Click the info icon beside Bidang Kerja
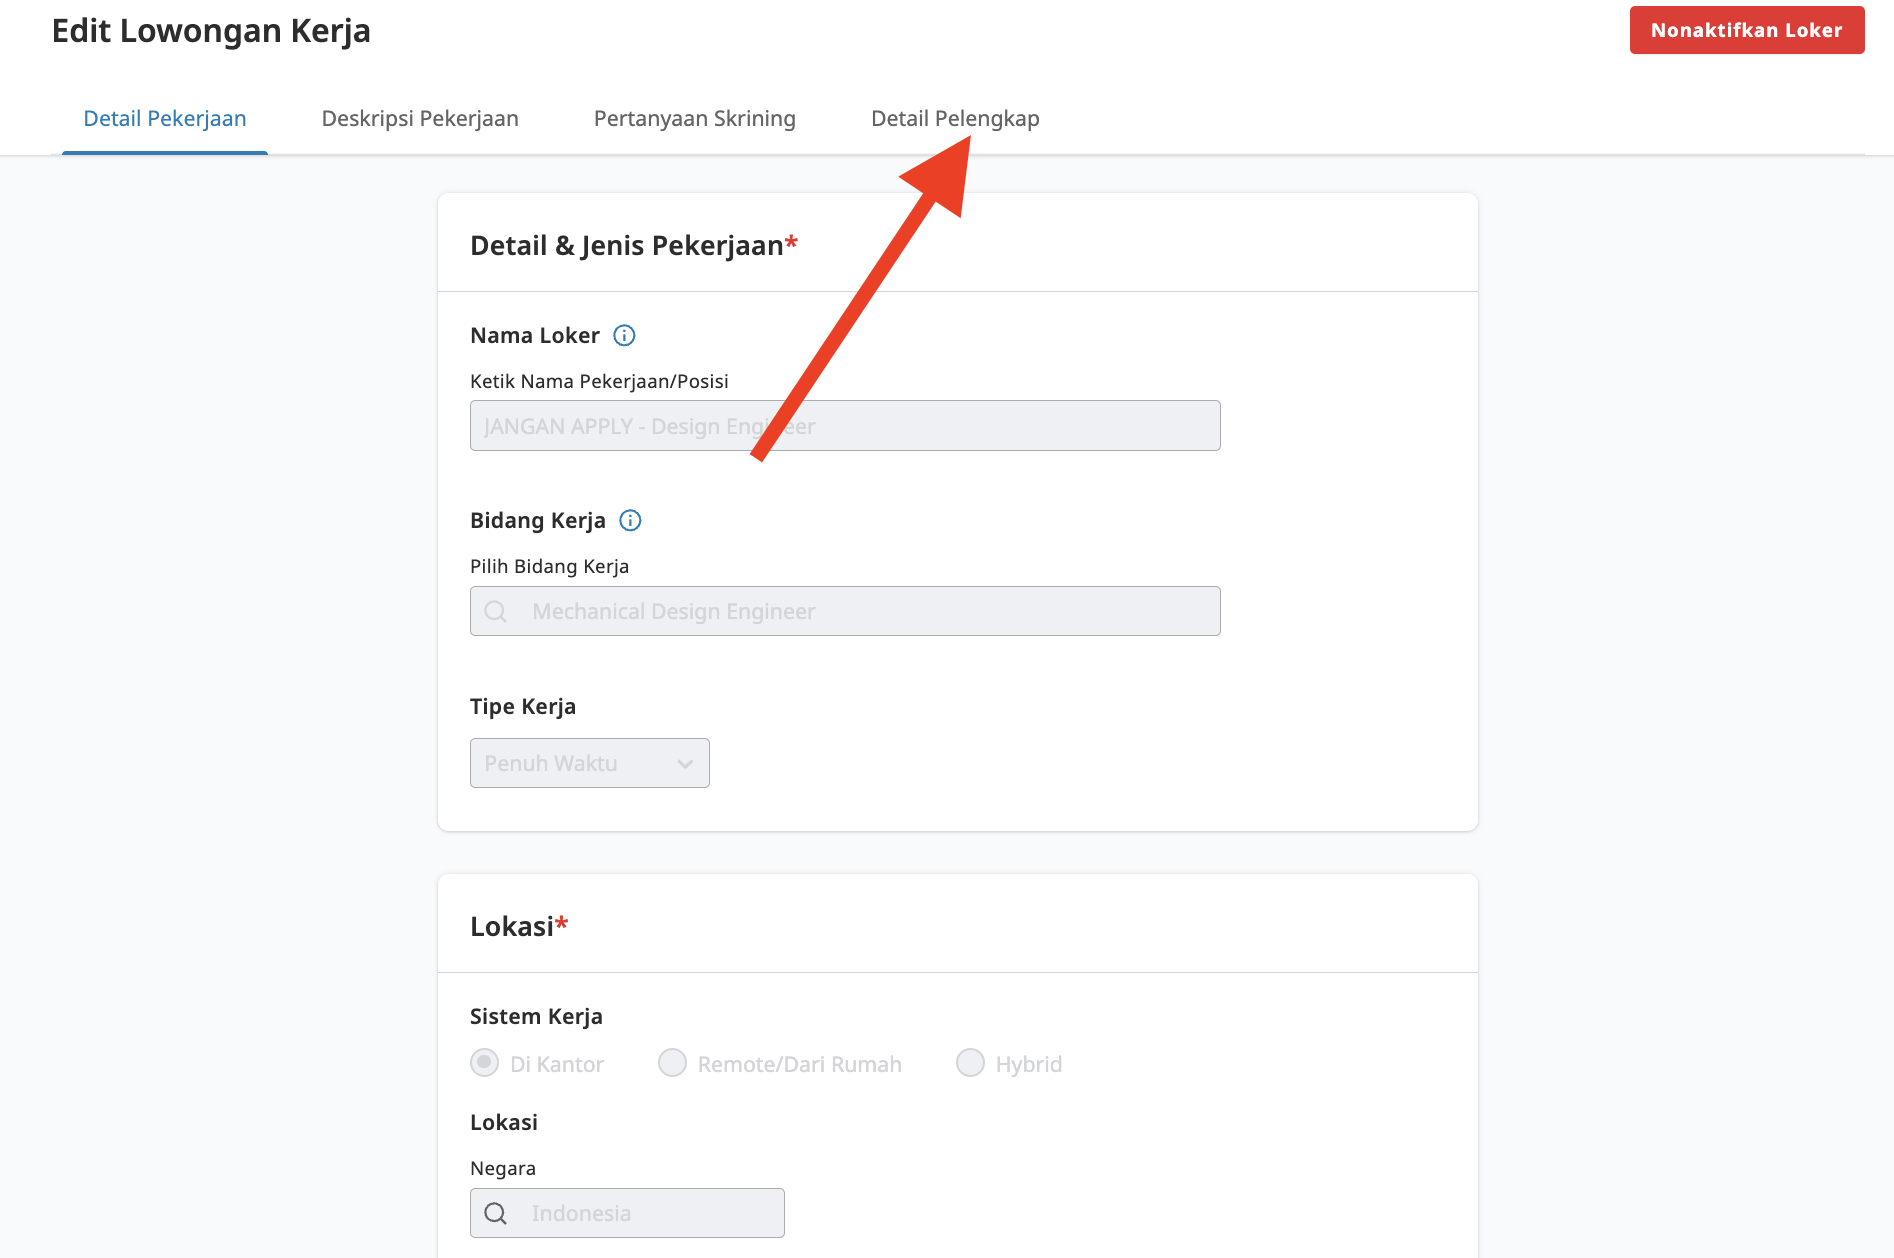Viewport: 1894px width, 1258px height. (x=630, y=521)
